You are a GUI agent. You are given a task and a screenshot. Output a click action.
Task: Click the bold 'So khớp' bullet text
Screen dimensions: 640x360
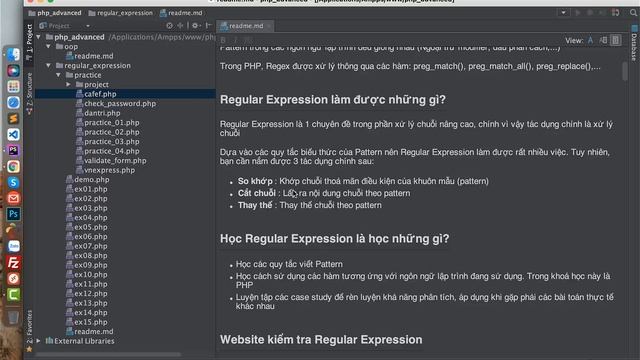pyautogui.click(x=255, y=181)
